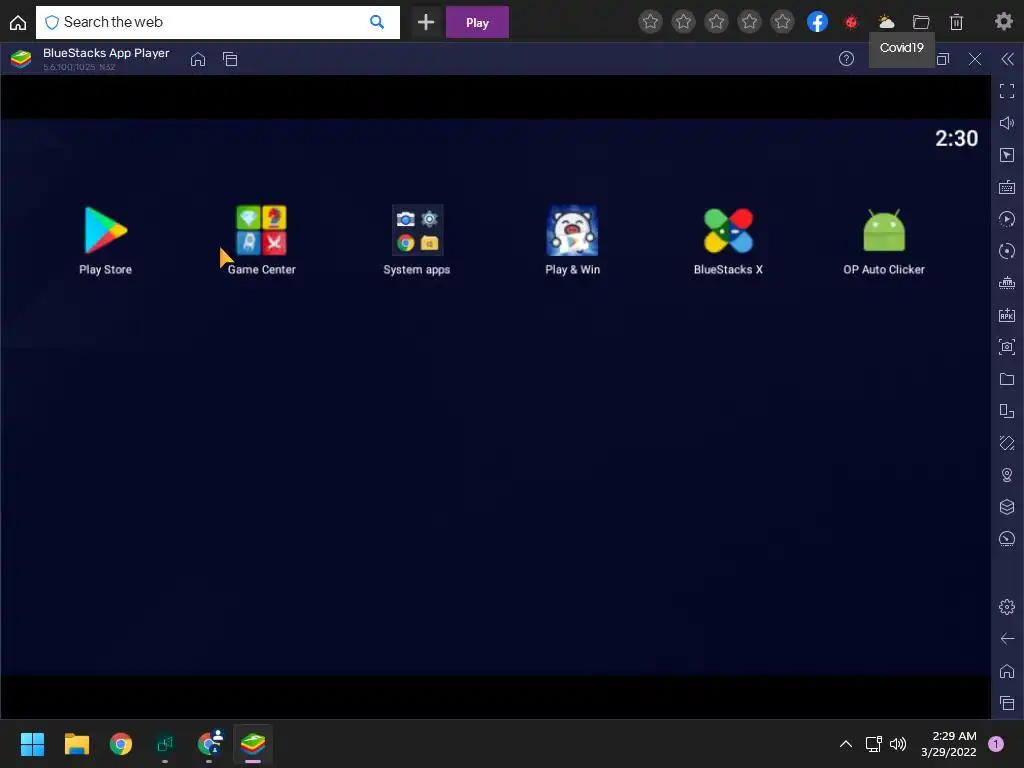Click the rotate screen icon in sidebar
This screenshot has width=1024, height=768.
(x=1006, y=411)
